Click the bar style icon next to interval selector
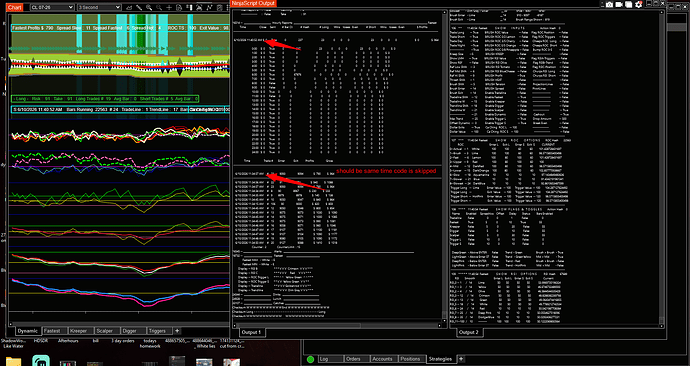690x366 pixels. pos(129,7)
